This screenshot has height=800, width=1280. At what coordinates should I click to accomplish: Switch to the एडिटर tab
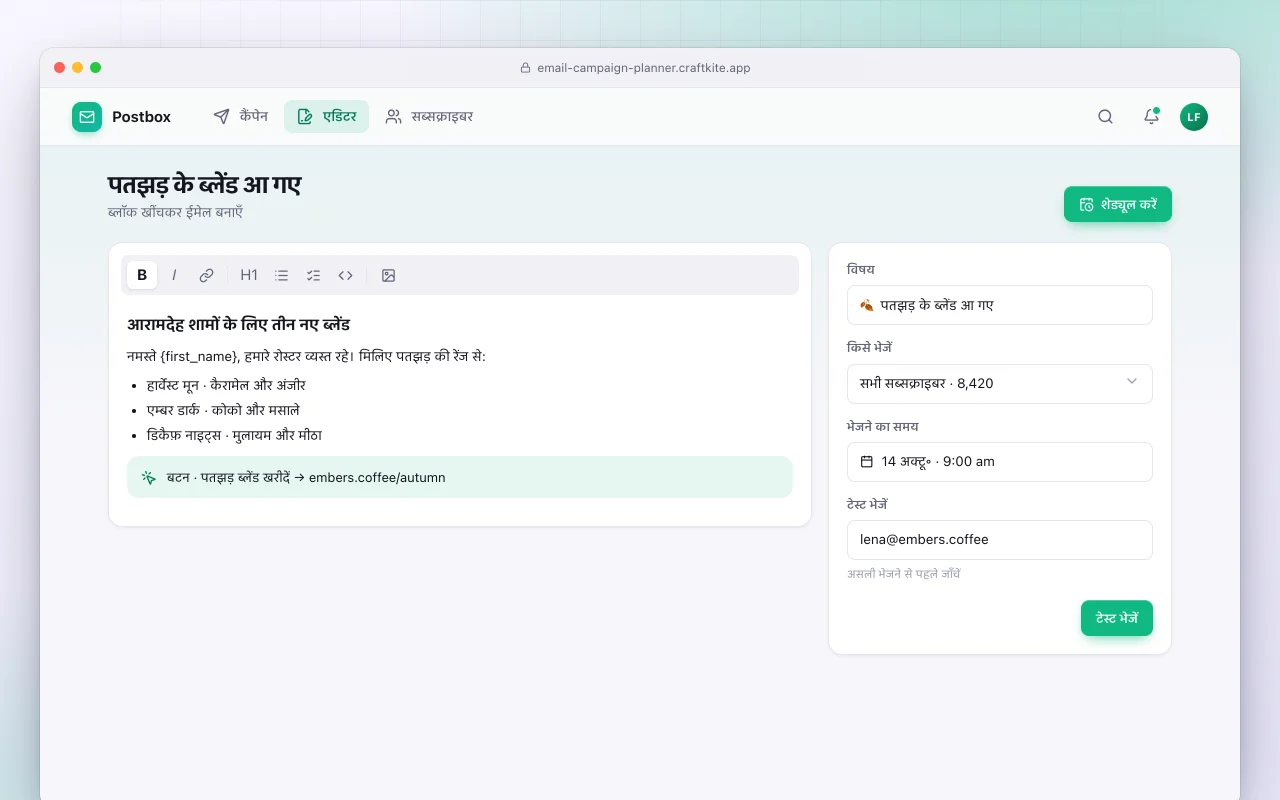point(326,117)
